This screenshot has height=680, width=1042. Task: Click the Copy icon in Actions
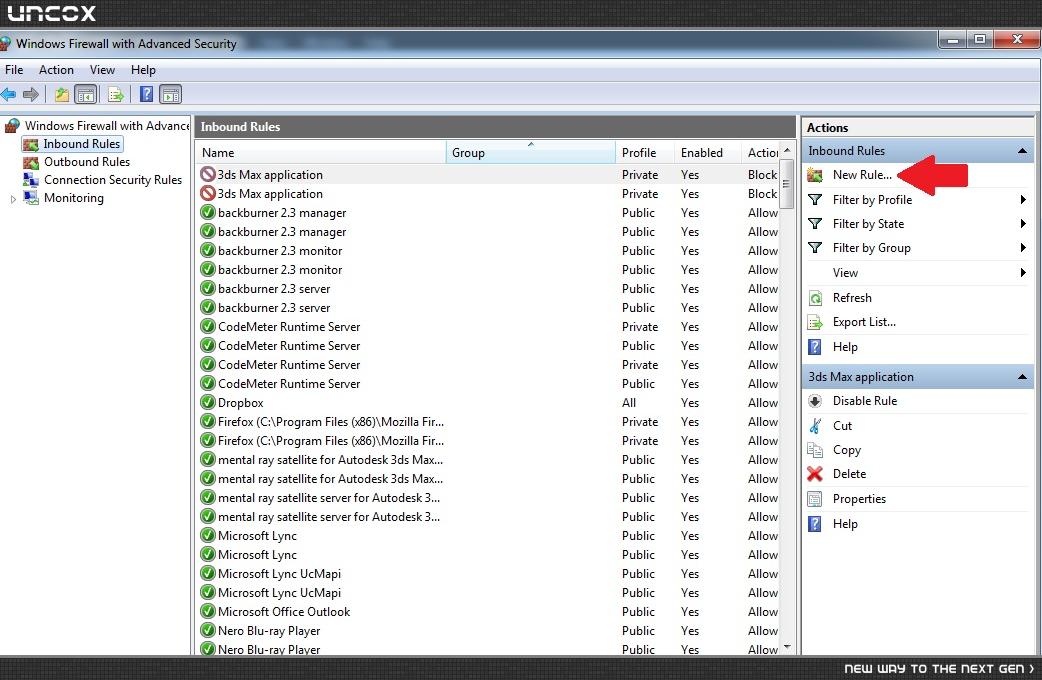[815, 450]
